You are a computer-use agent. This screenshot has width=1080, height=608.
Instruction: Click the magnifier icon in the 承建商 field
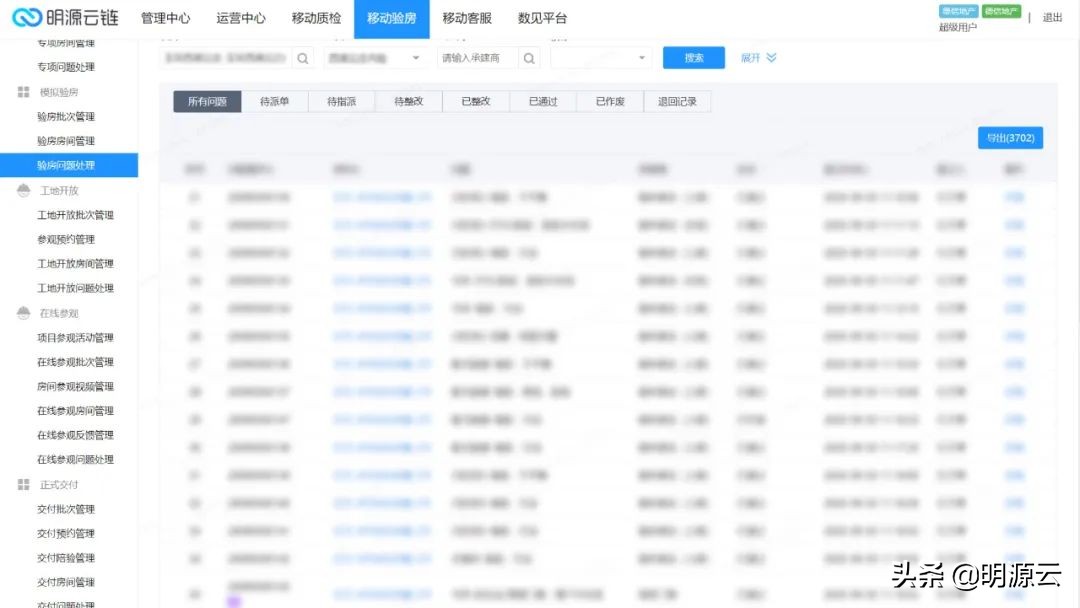(530, 58)
